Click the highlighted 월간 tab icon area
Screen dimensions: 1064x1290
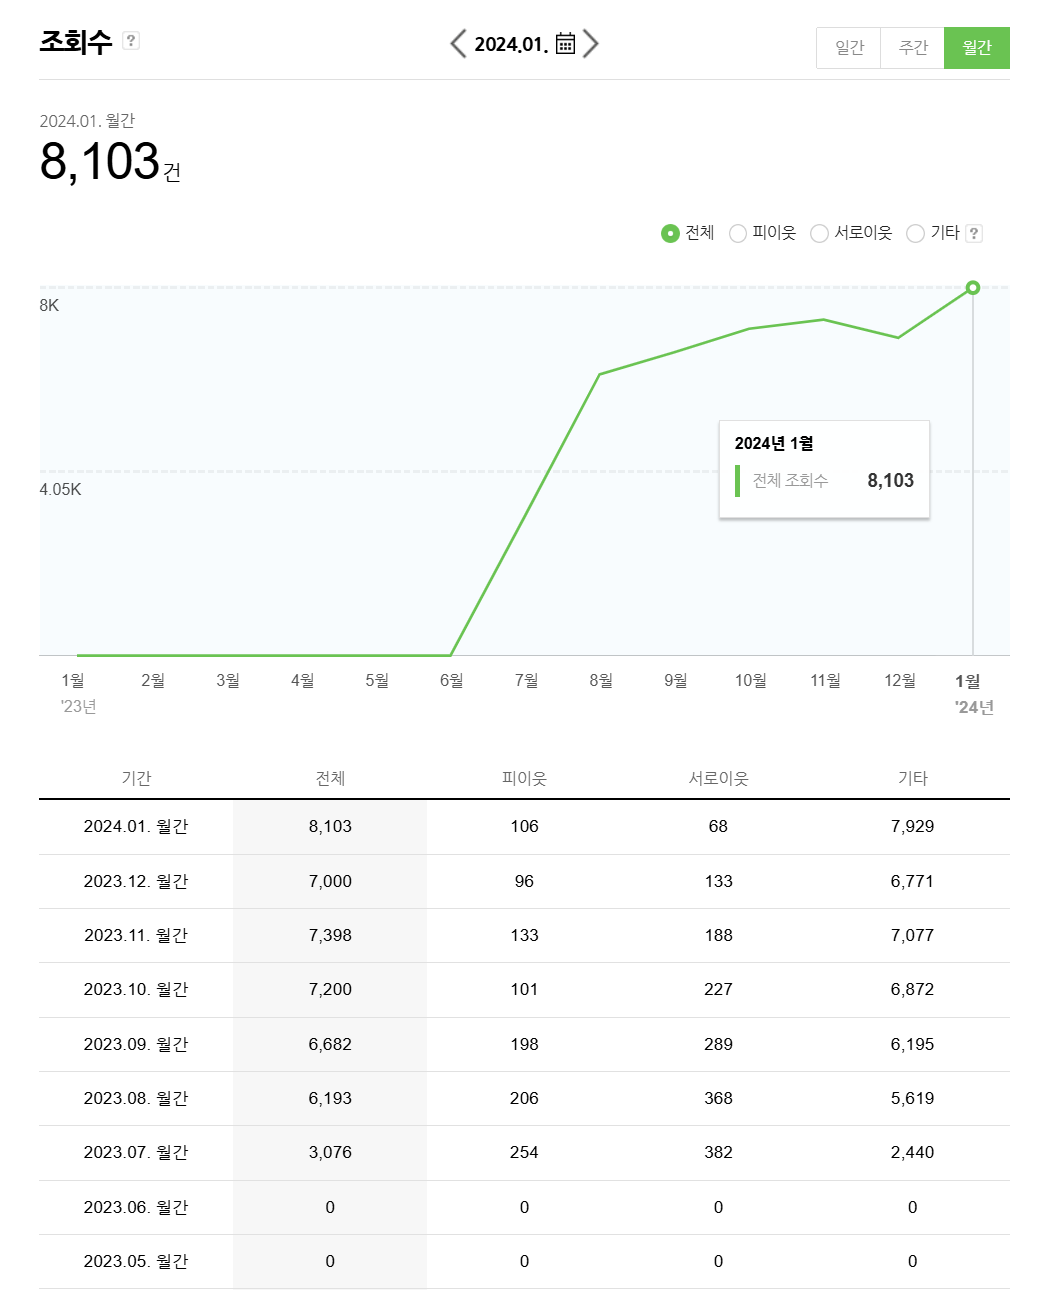(x=977, y=47)
